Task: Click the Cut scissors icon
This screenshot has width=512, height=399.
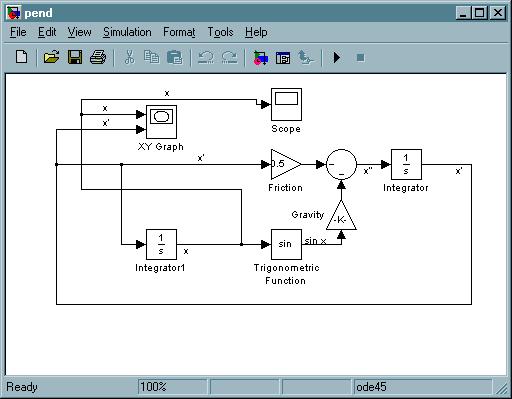Action: click(129, 57)
